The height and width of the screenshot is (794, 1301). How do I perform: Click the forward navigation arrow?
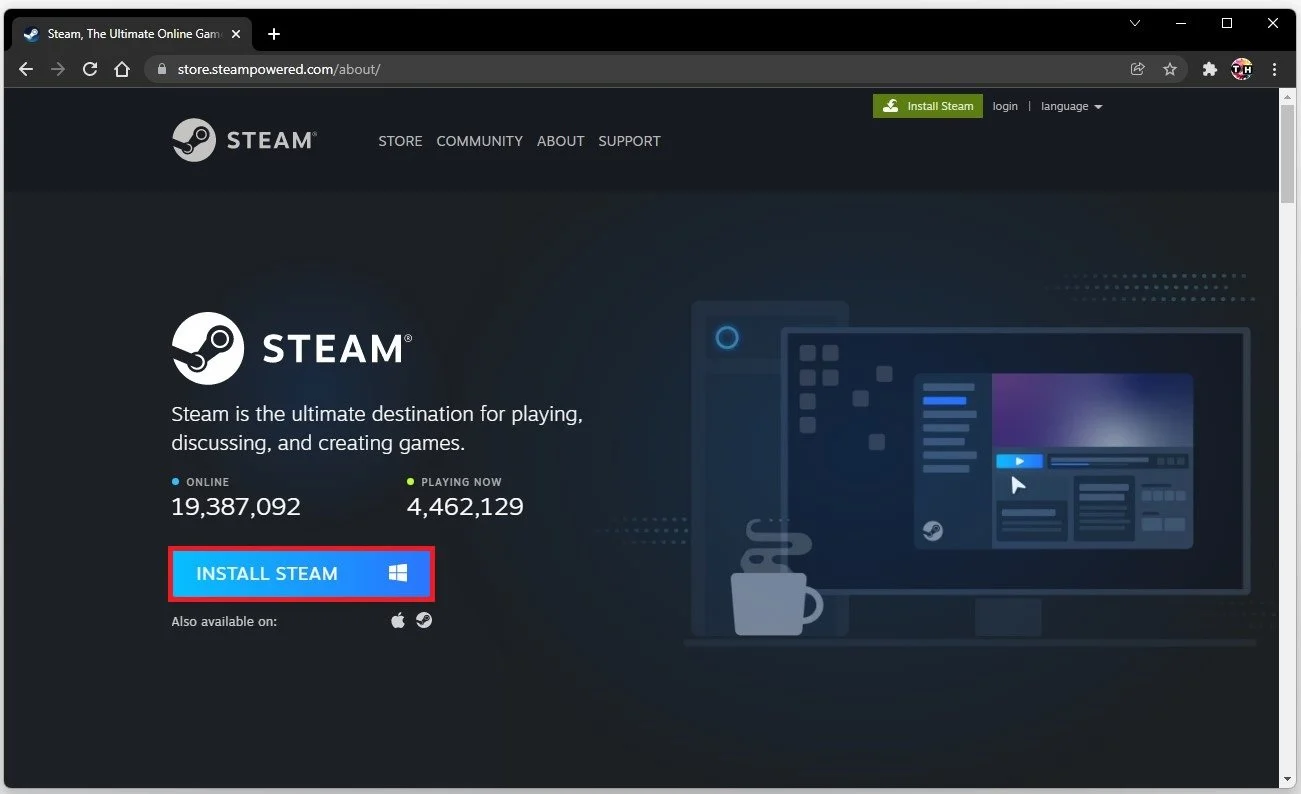click(58, 69)
